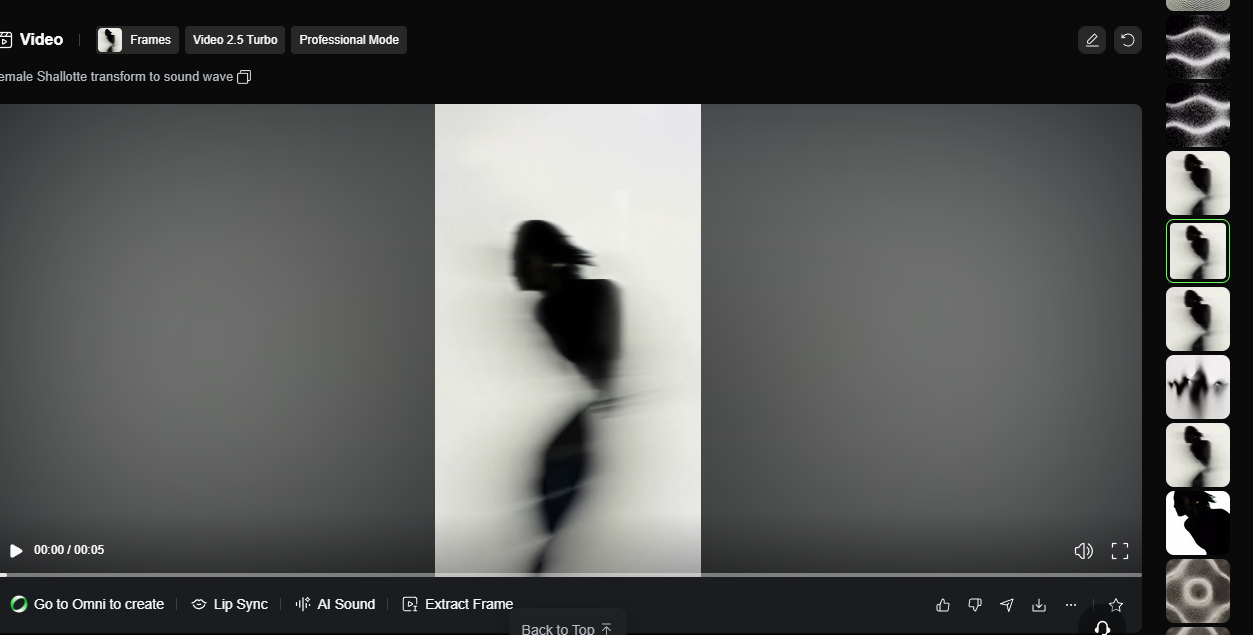This screenshot has width=1253, height=635.
Task: Toggle fullscreen playback mode
Action: [1119, 550]
